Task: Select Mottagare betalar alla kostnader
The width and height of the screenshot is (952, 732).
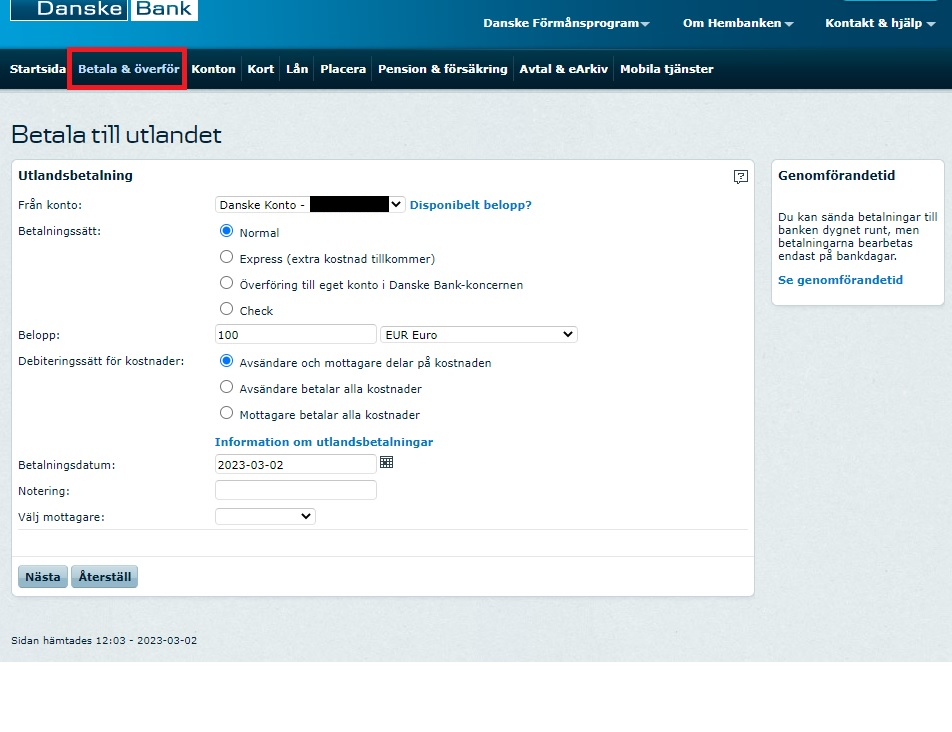Action: (x=226, y=414)
